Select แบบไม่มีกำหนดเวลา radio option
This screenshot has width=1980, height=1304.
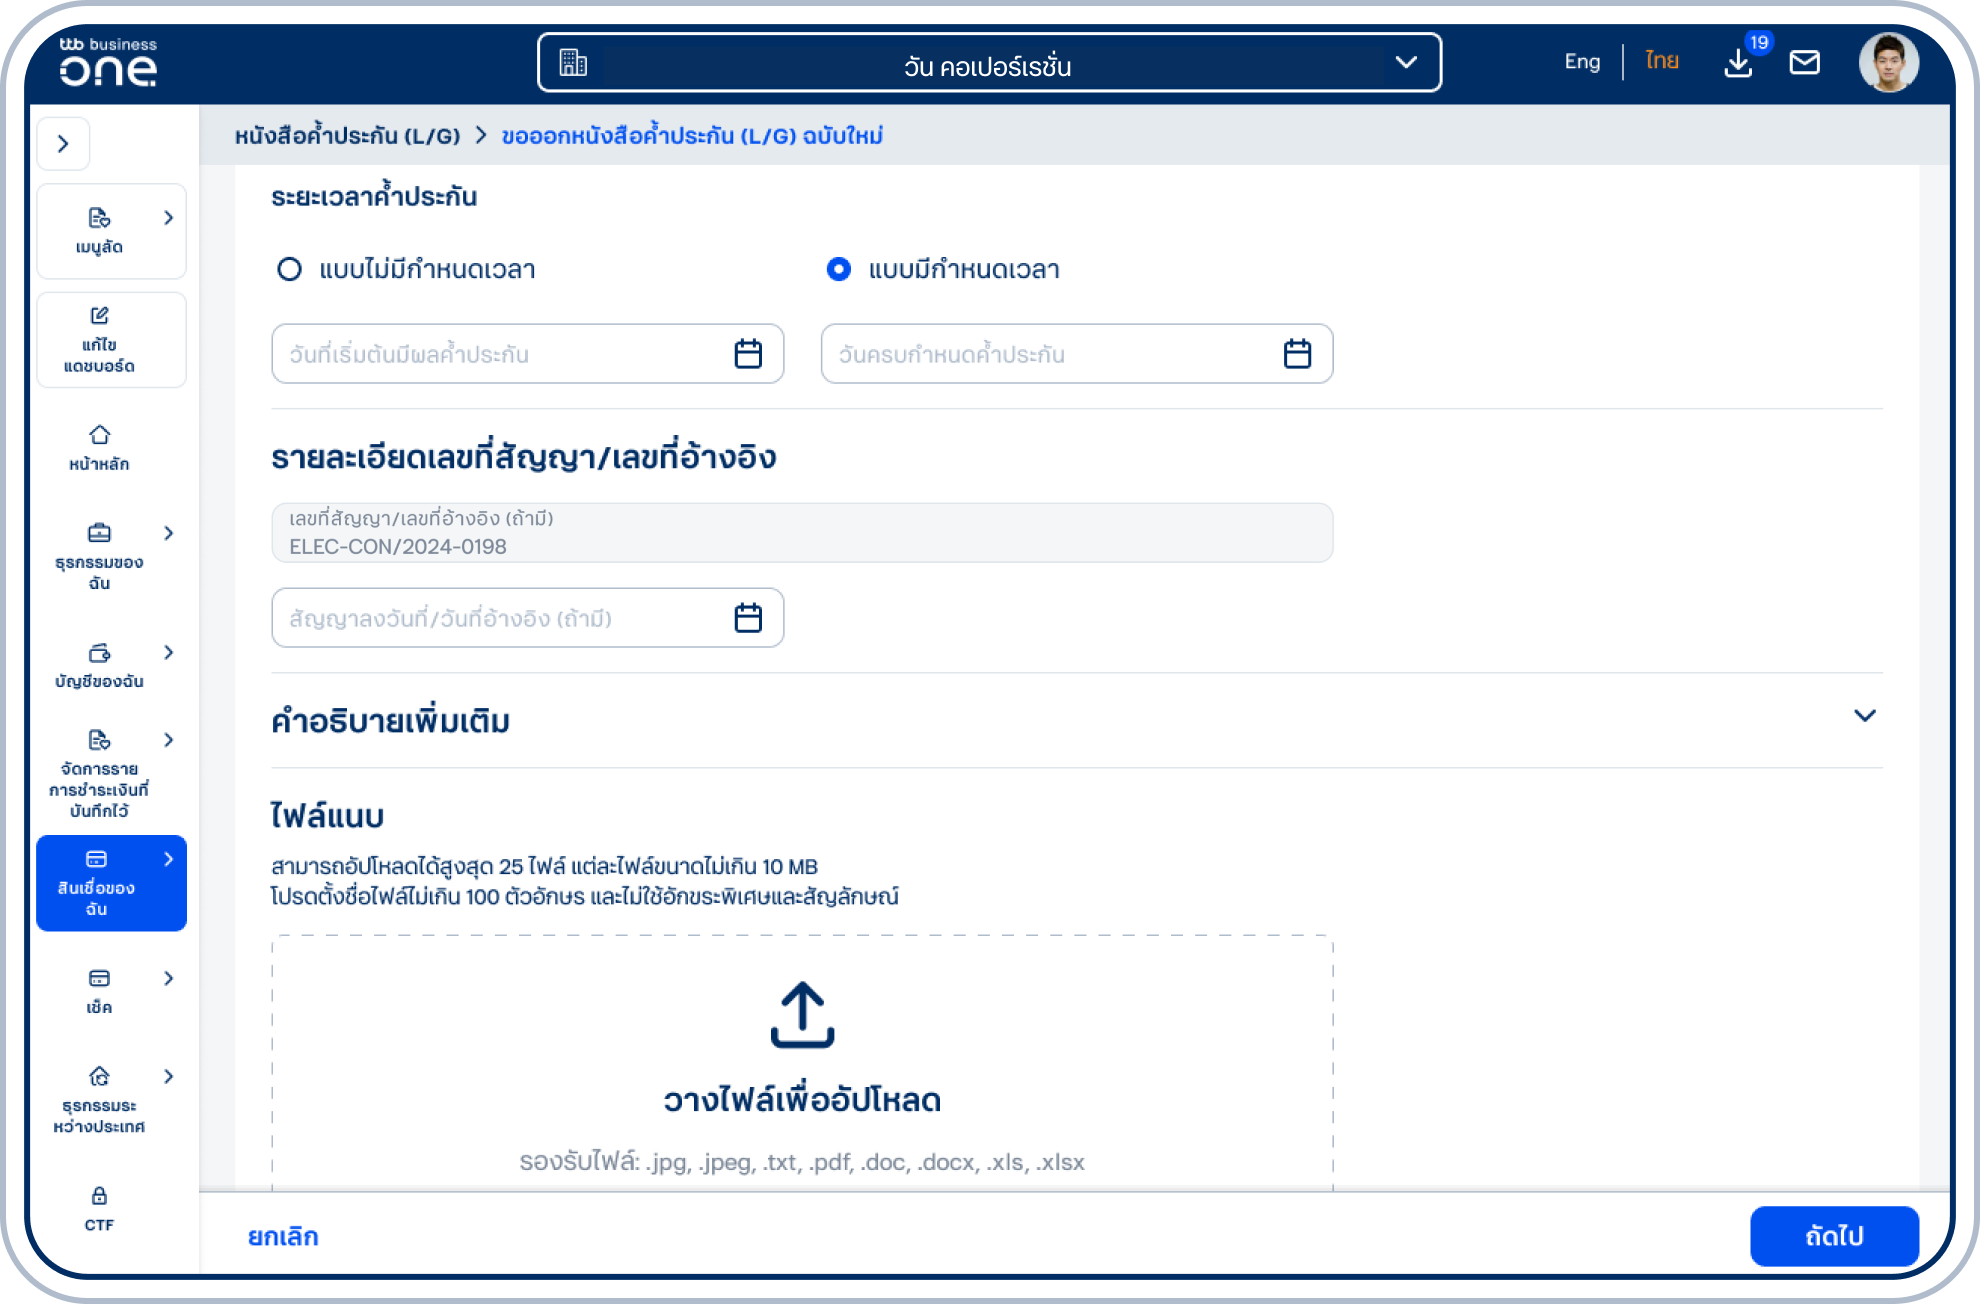pos(290,269)
